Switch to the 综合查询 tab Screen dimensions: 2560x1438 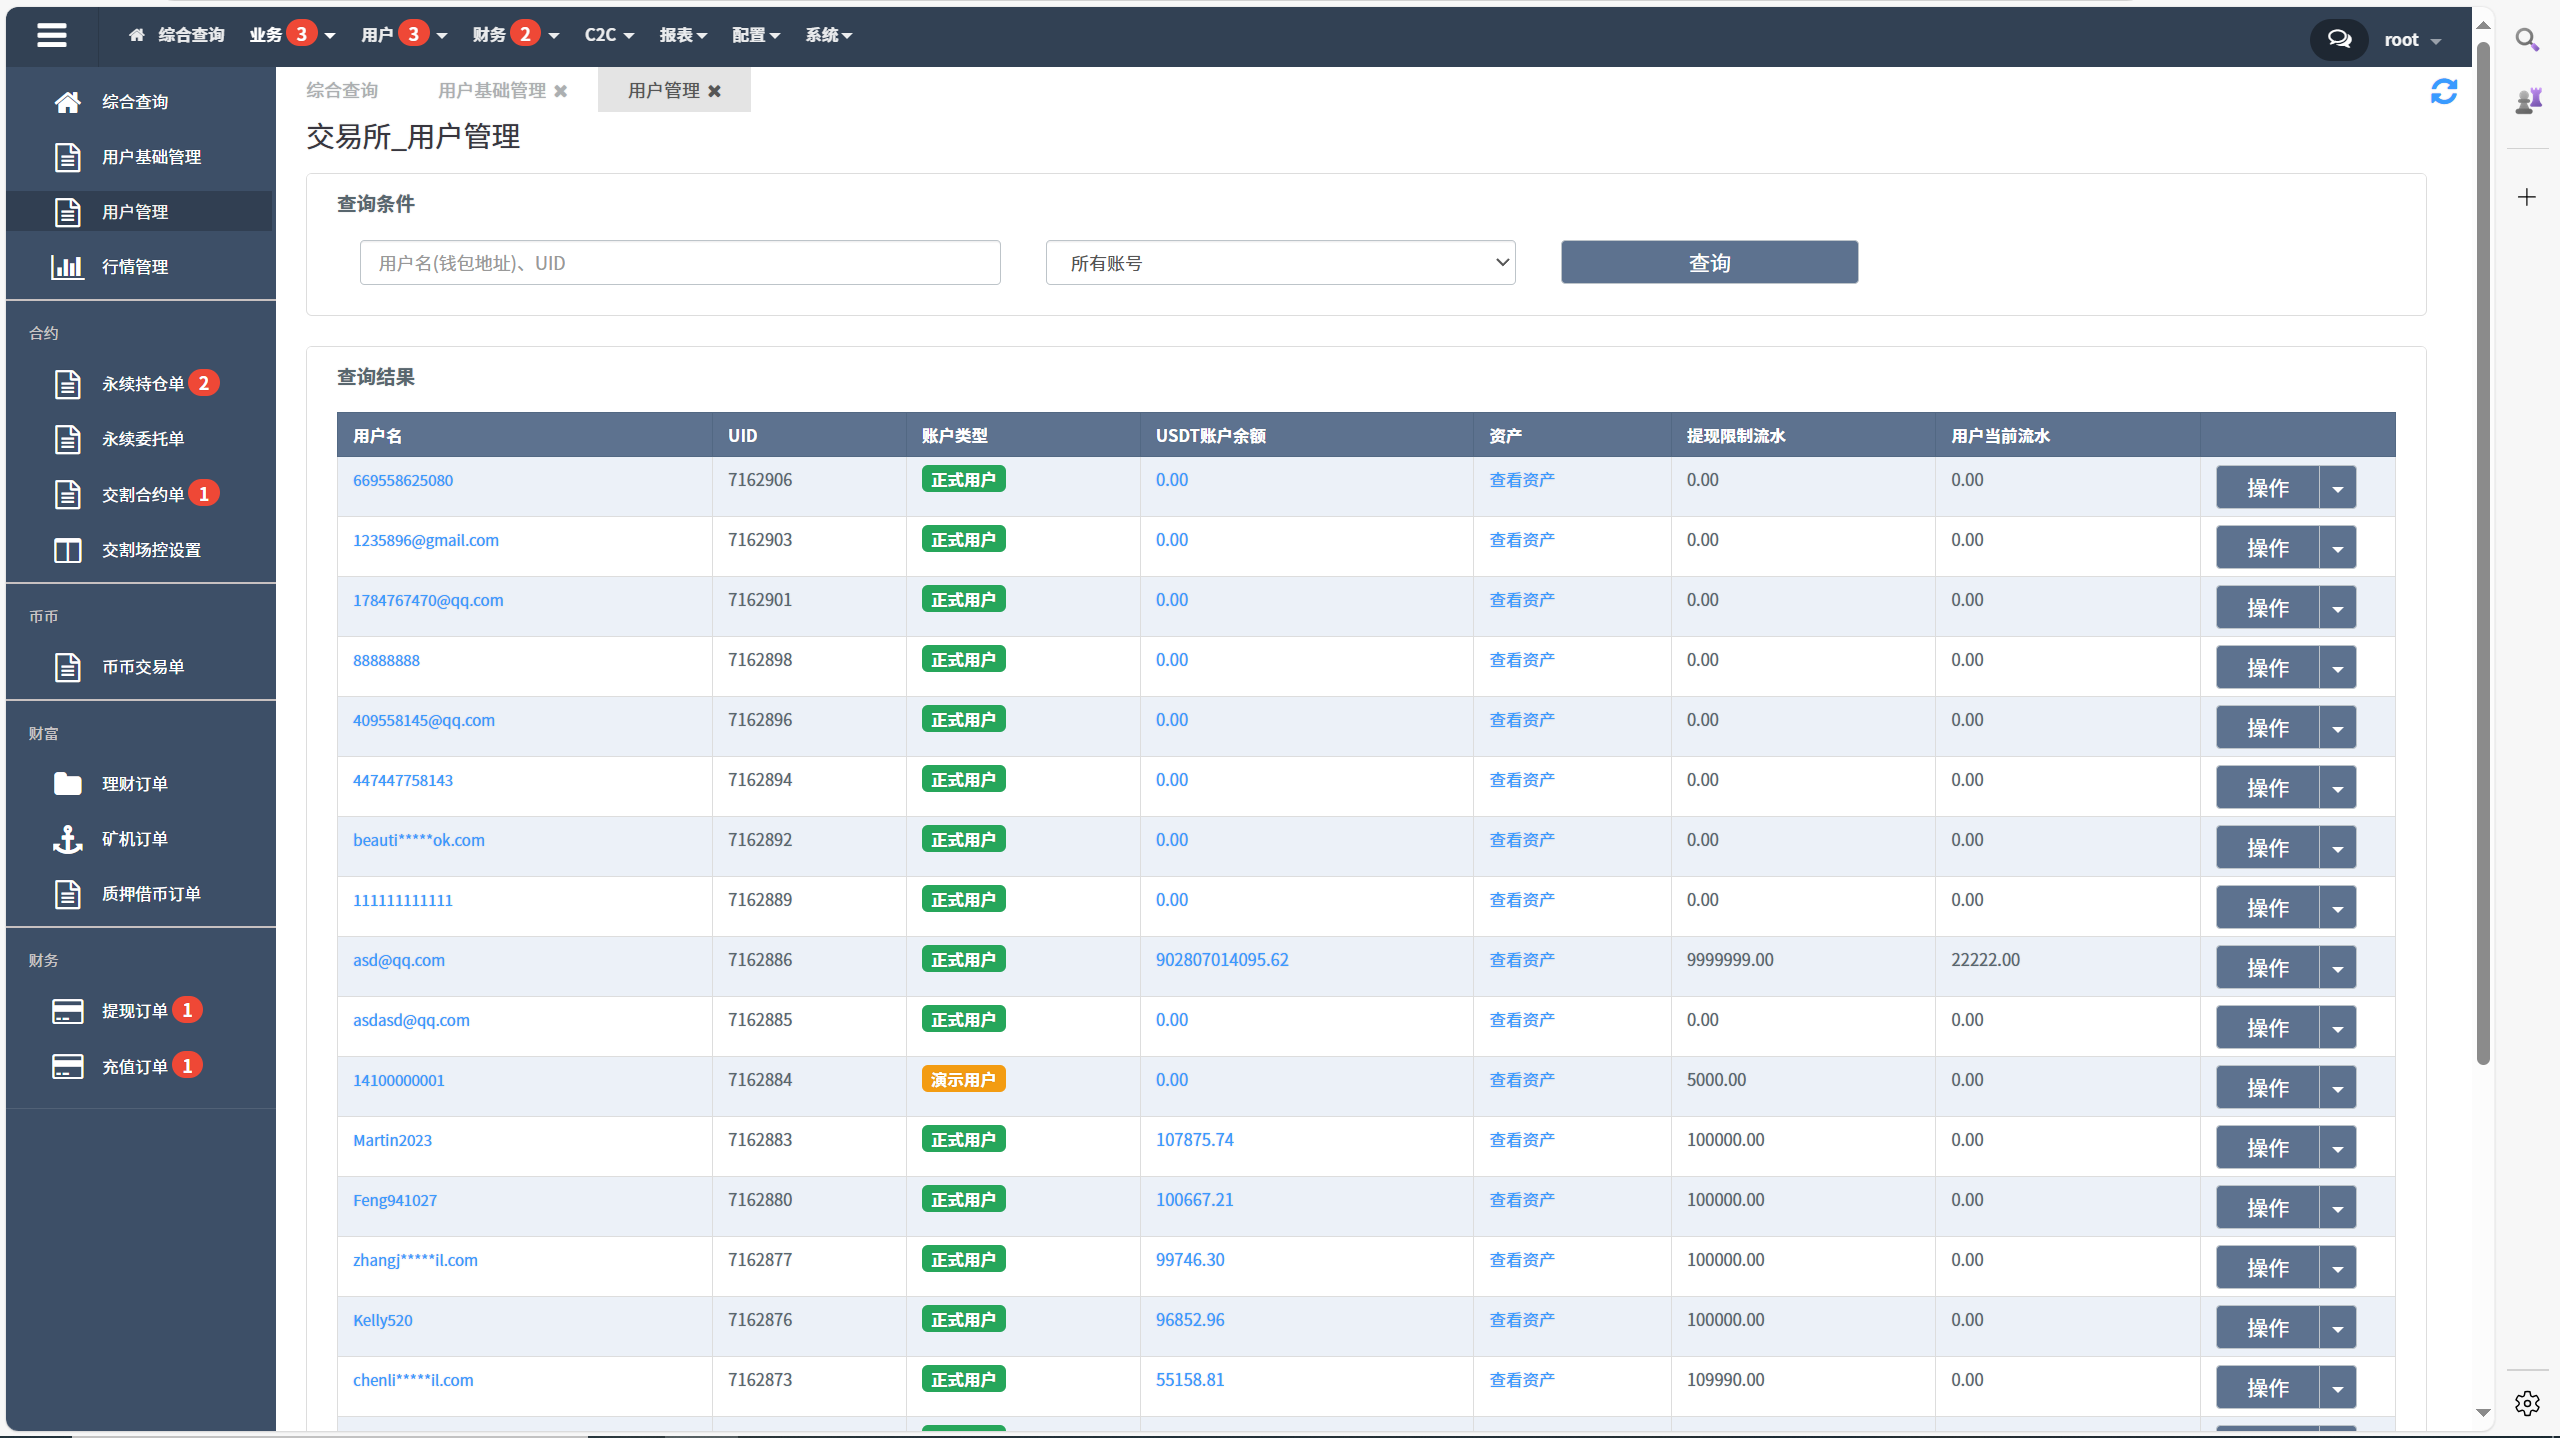pos(343,90)
